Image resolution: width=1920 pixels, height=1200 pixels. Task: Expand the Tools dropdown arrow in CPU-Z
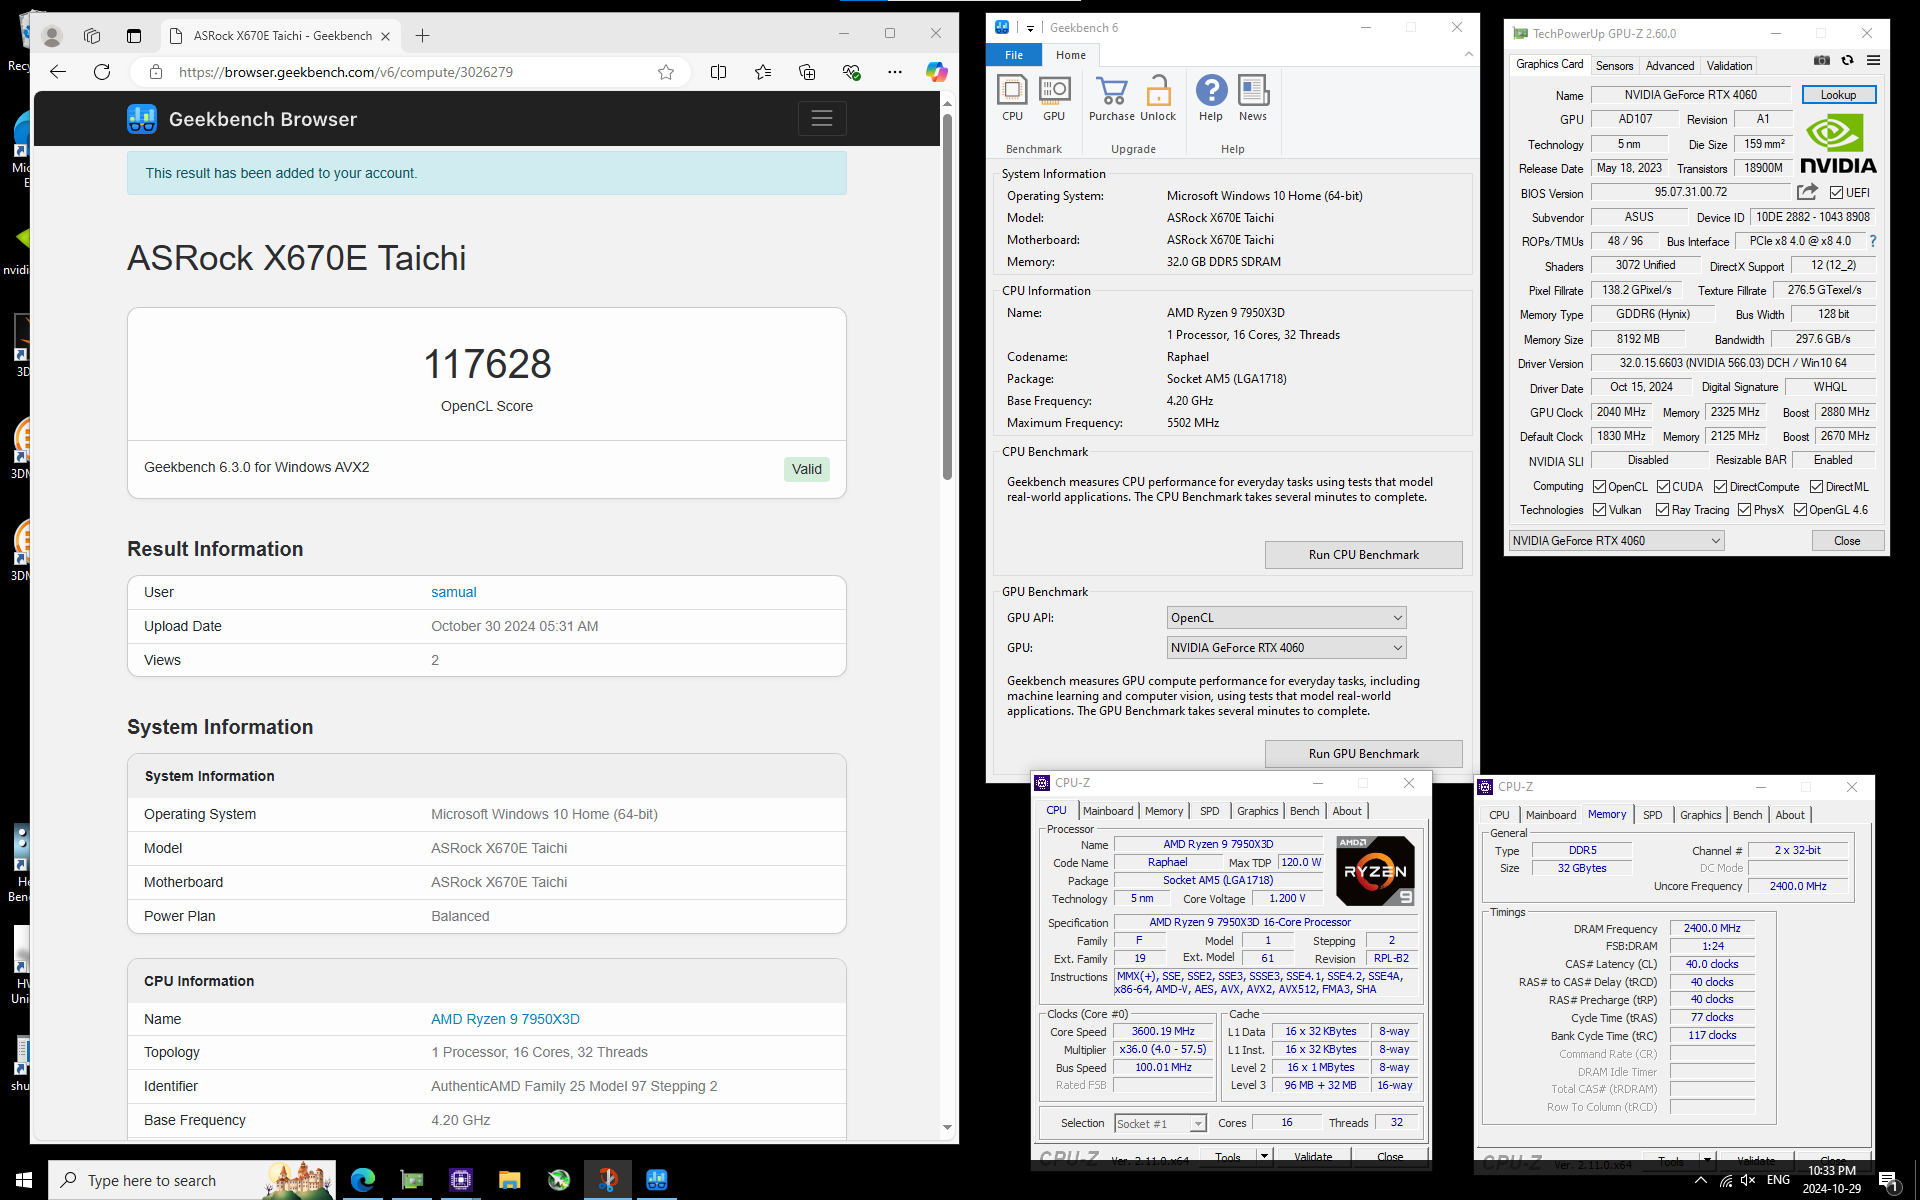point(1264,1156)
